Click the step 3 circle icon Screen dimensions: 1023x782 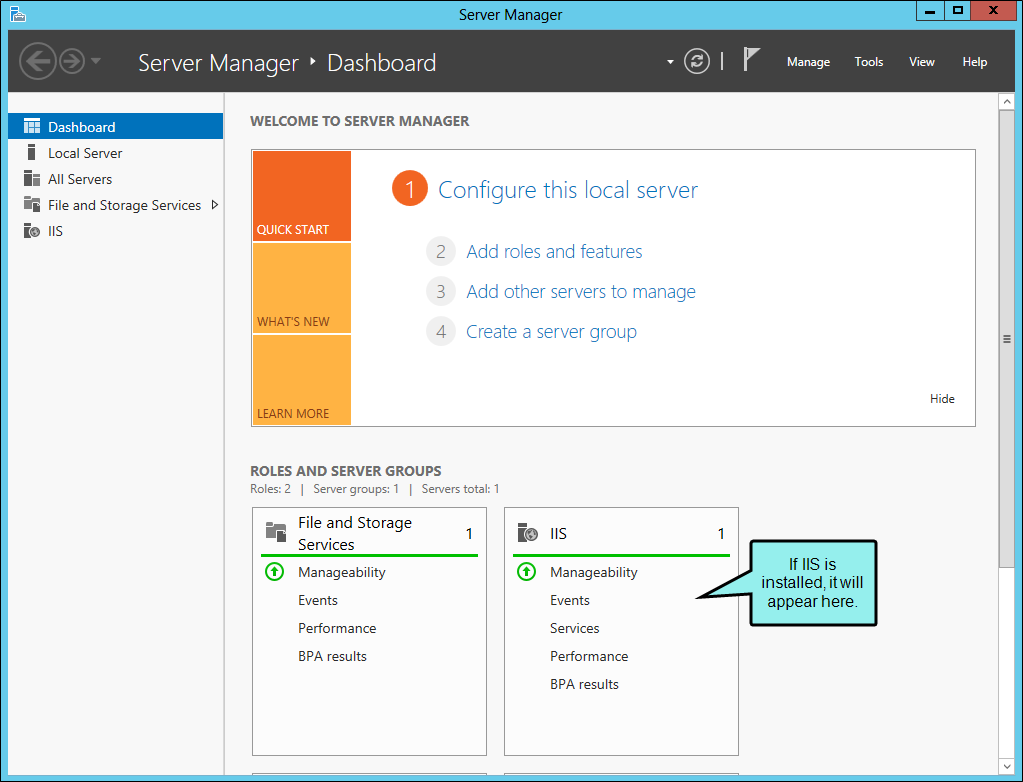(x=441, y=291)
